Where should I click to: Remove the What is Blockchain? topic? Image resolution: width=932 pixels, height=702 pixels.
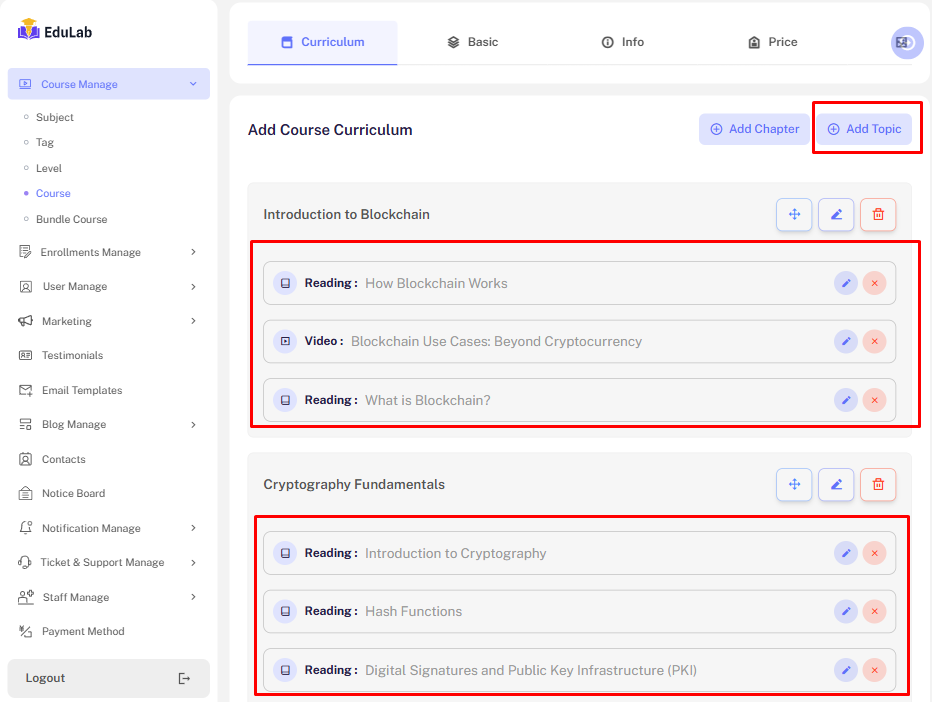coord(874,401)
